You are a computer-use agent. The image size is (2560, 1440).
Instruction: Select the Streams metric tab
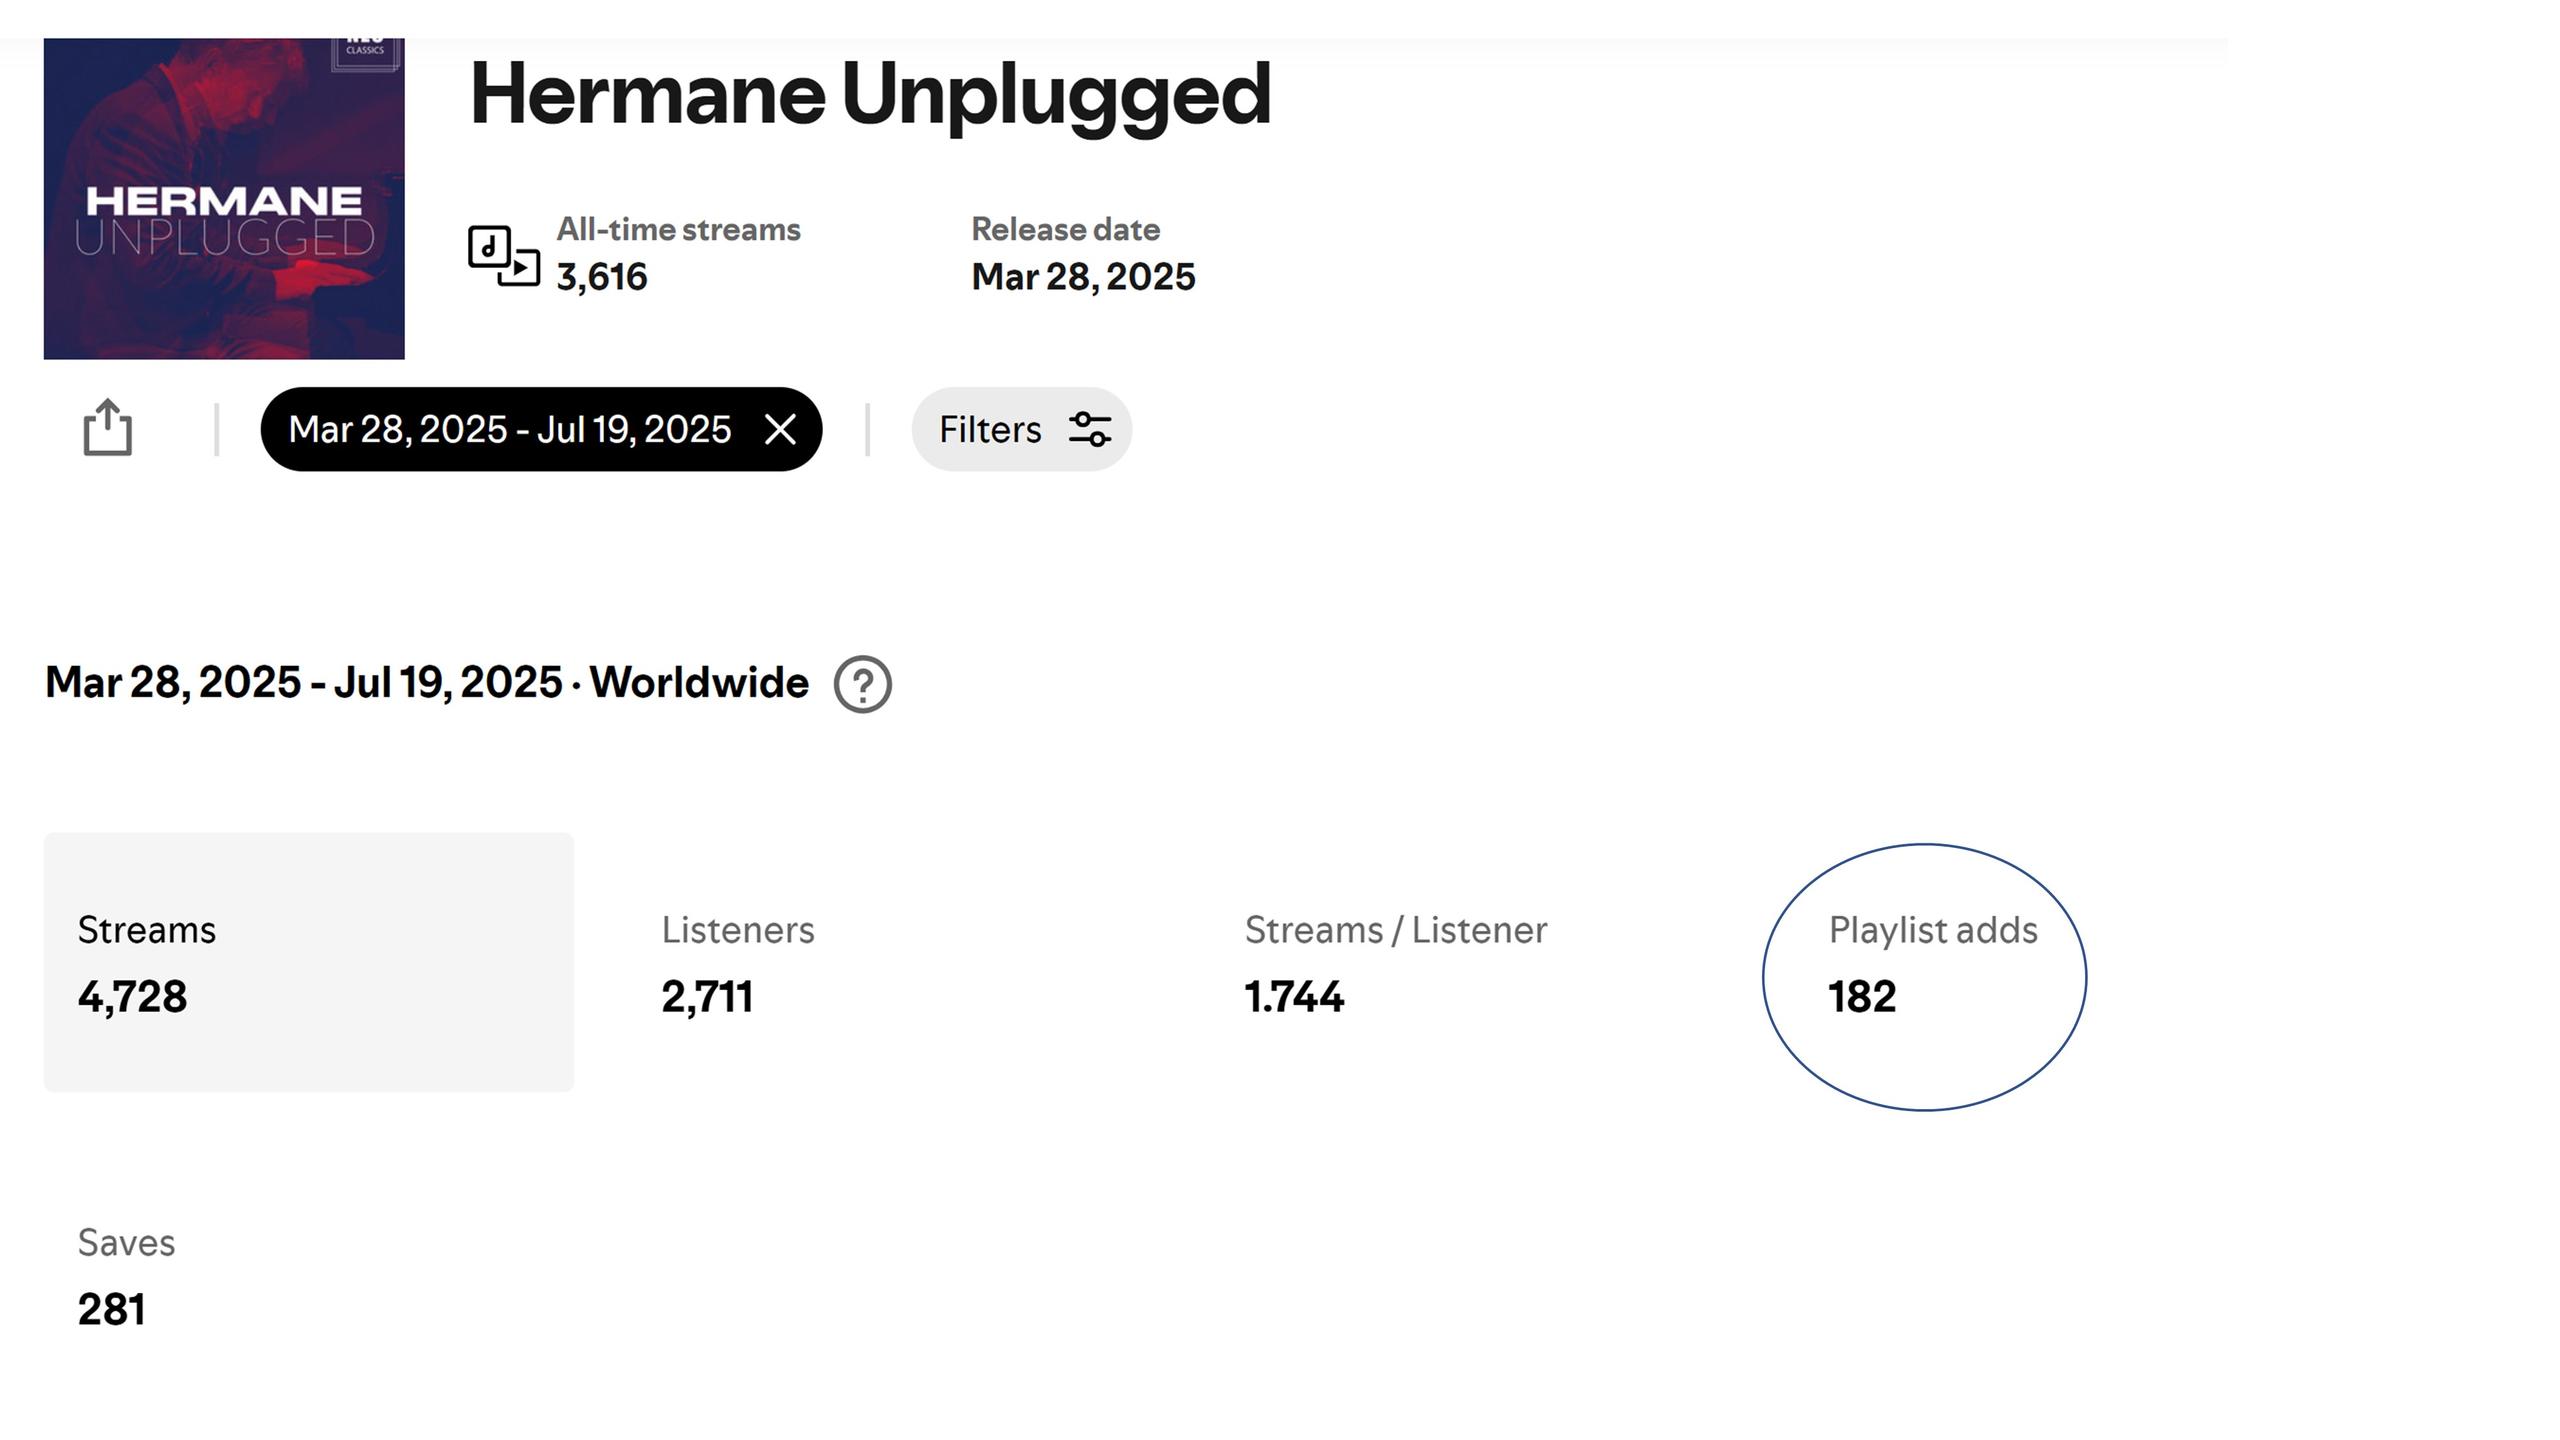tap(309, 962)
